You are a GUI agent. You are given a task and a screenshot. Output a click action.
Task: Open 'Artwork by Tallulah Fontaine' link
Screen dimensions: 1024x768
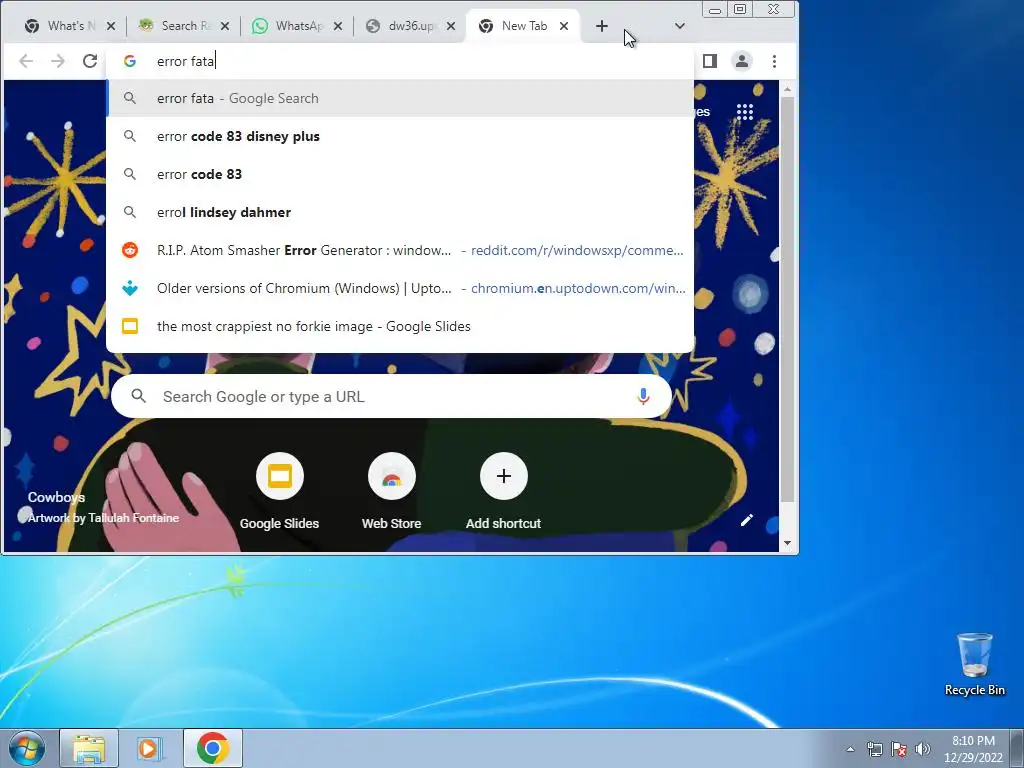coord(103,518)
